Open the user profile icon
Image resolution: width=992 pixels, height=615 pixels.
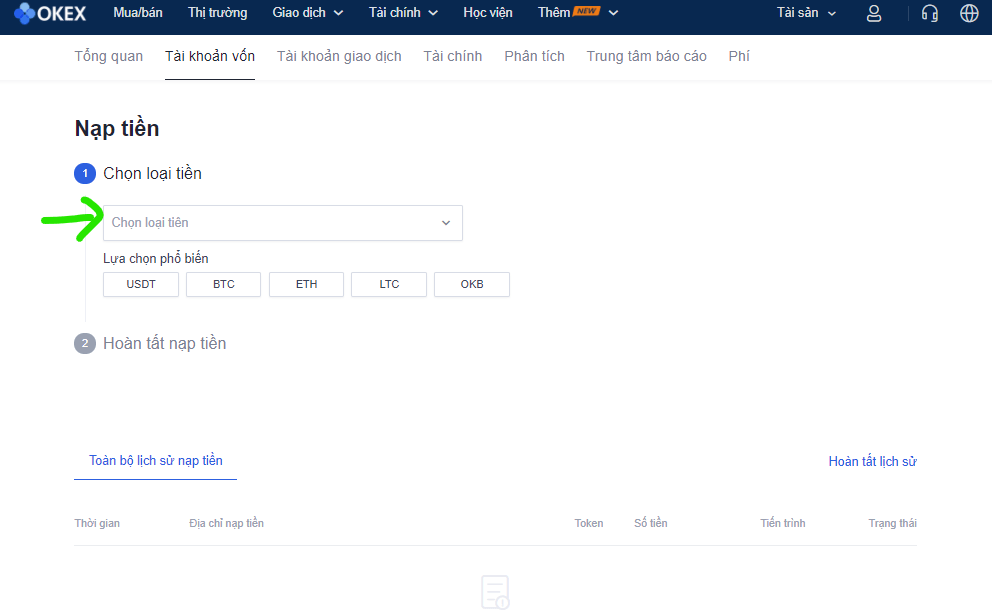pos(874,13)
